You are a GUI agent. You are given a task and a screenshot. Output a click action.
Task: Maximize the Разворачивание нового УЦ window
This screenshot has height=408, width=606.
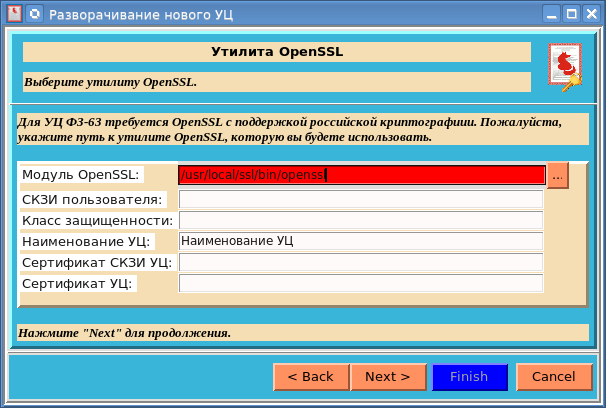[x=572, y=14]
